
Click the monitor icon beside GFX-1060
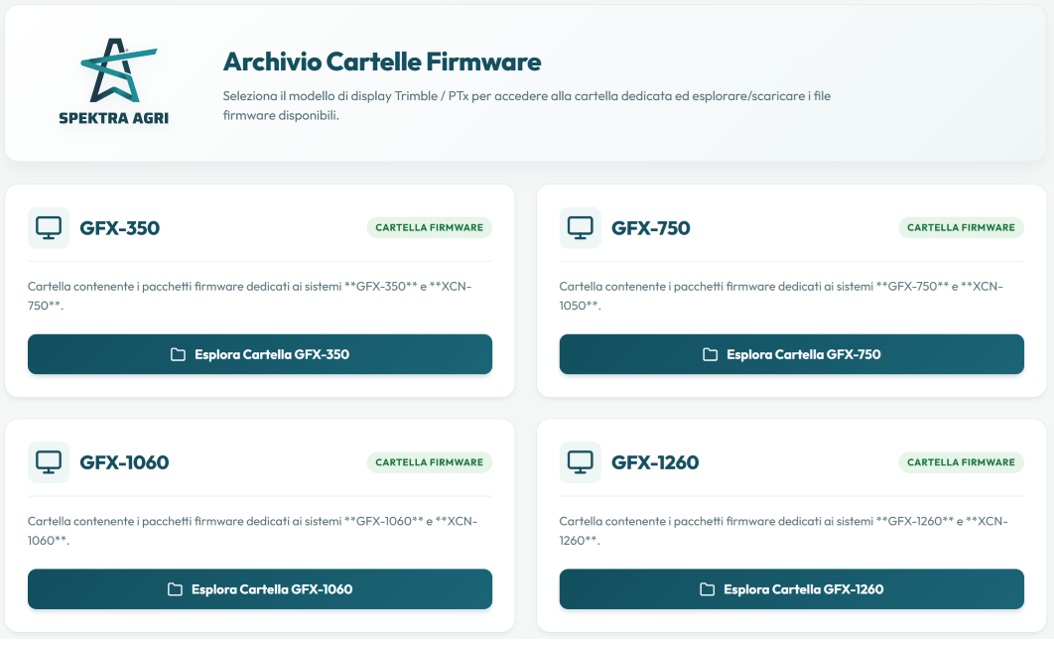tap(48, 463)
